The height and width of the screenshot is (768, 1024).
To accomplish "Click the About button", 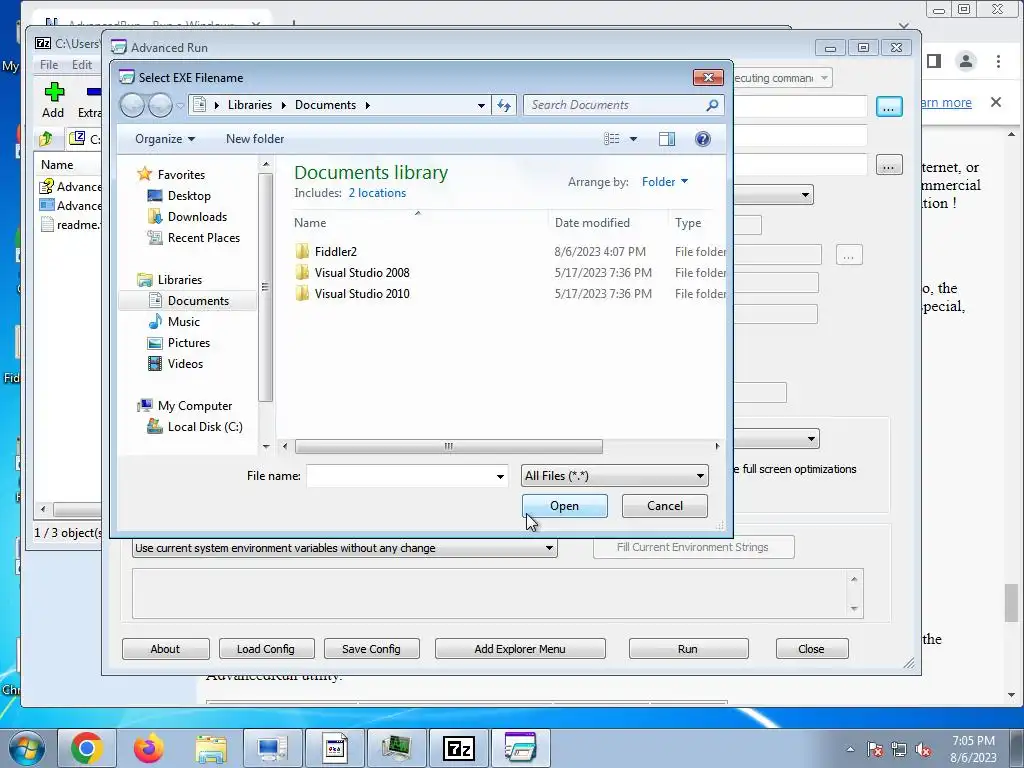I will (x=165, y=648).
